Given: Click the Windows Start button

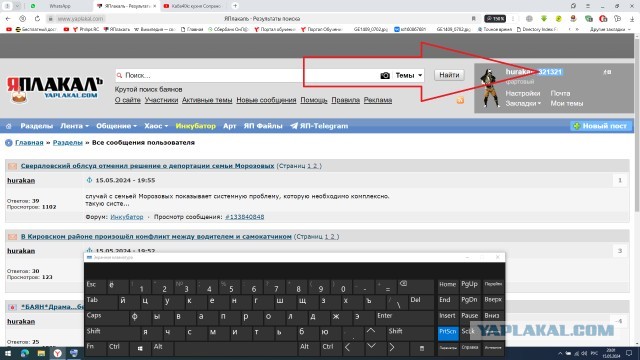Looking at the screenshot, I should coord(8,353).
